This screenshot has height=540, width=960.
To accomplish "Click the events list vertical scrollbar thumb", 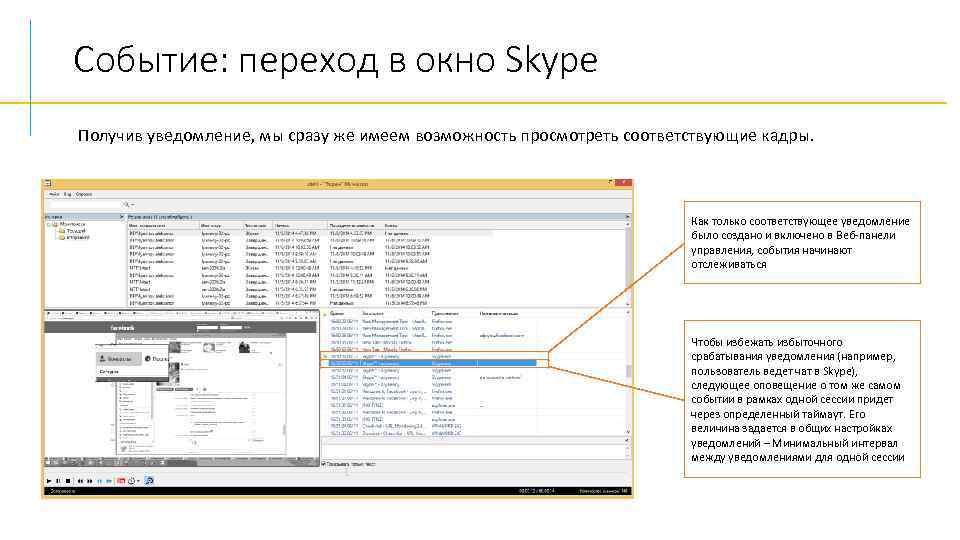I will click(x=628, y=370).
